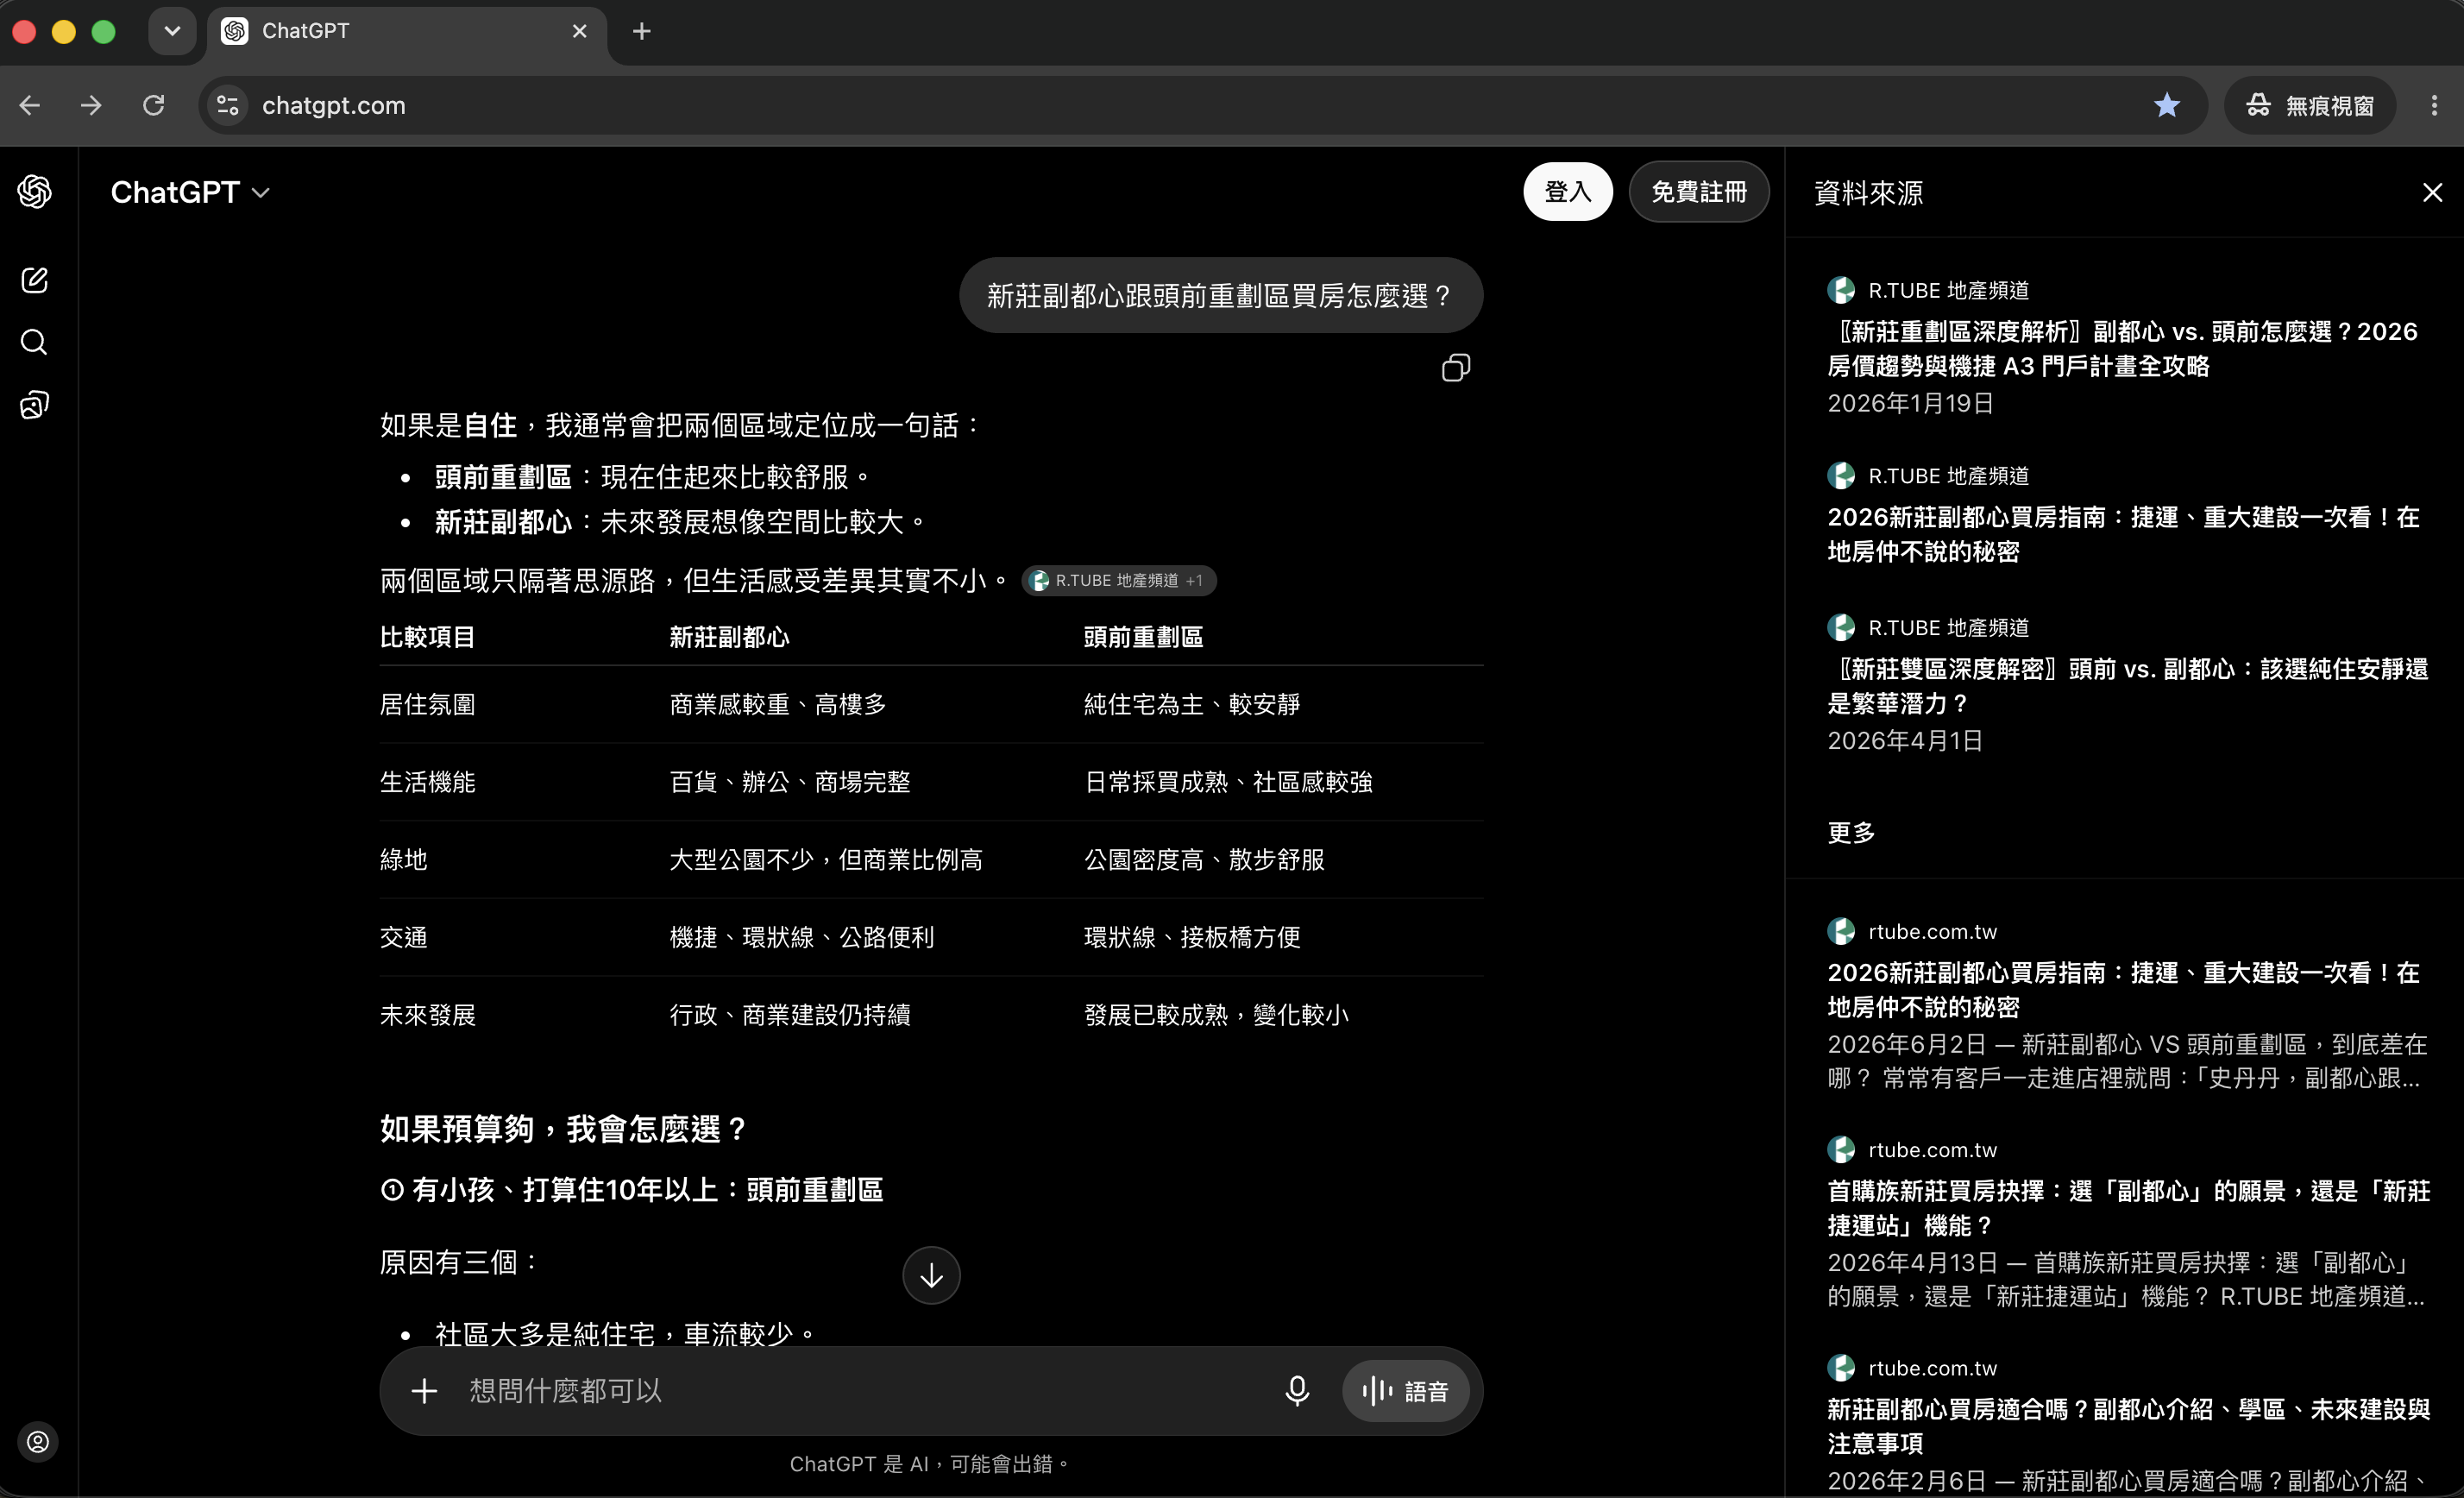Click the heading 如果預算夠,我會怎麼選?
The height and width of the screenshot is (1498, 2464).
point(564,1129)
